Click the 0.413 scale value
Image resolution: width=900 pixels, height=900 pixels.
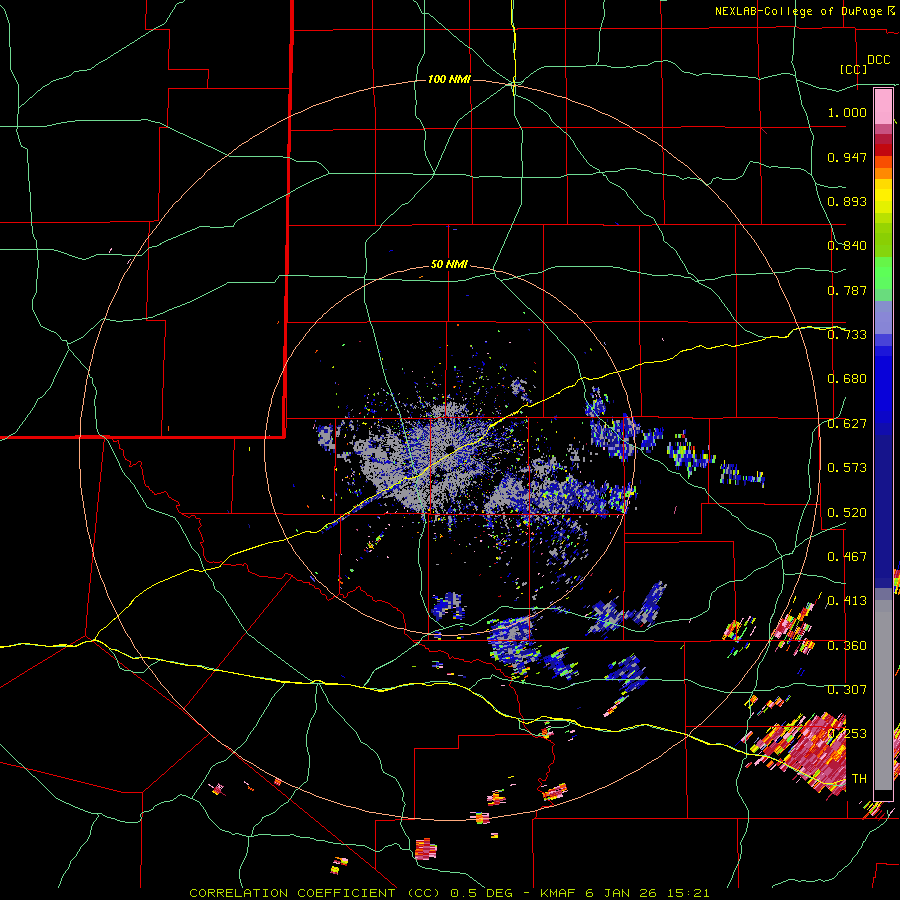click(847, 601)
